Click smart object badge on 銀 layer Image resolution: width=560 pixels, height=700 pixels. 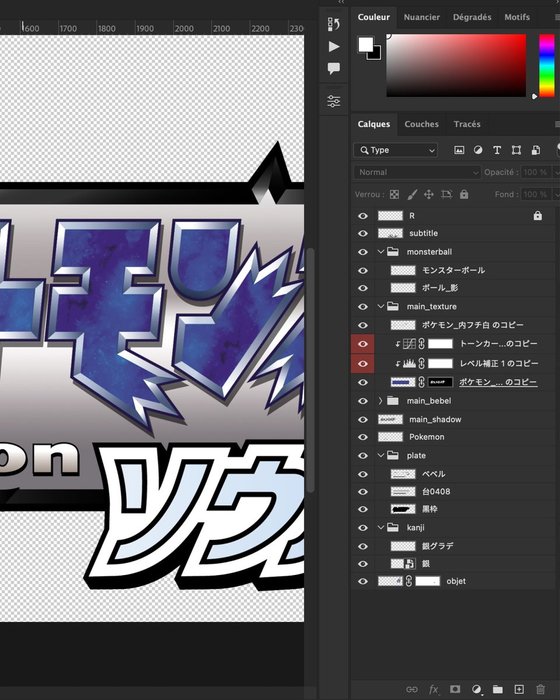click(x=410, y=563)
